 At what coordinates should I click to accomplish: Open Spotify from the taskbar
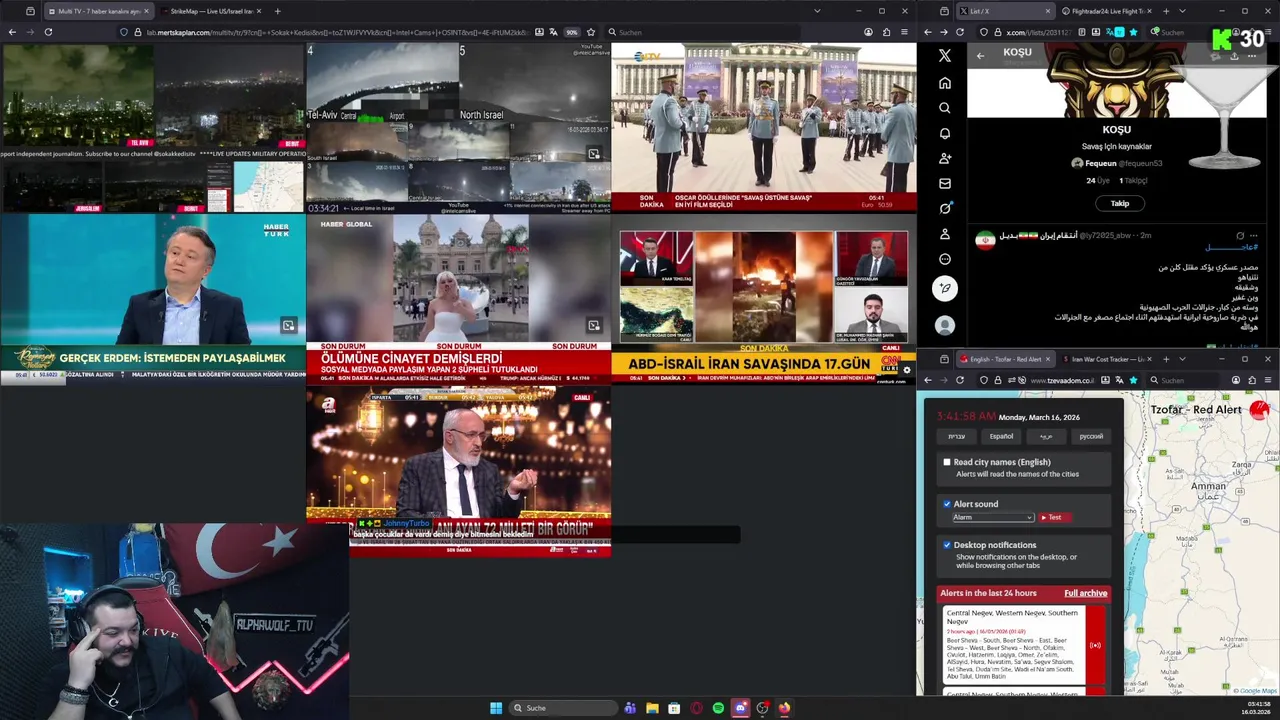pyautogui.click(x=718, y=708)
